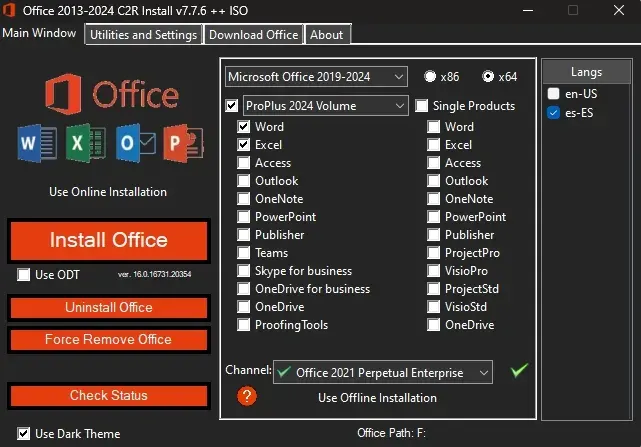Select the x86 architecture radio button
The image size is (641, 447).
point(430,76)
